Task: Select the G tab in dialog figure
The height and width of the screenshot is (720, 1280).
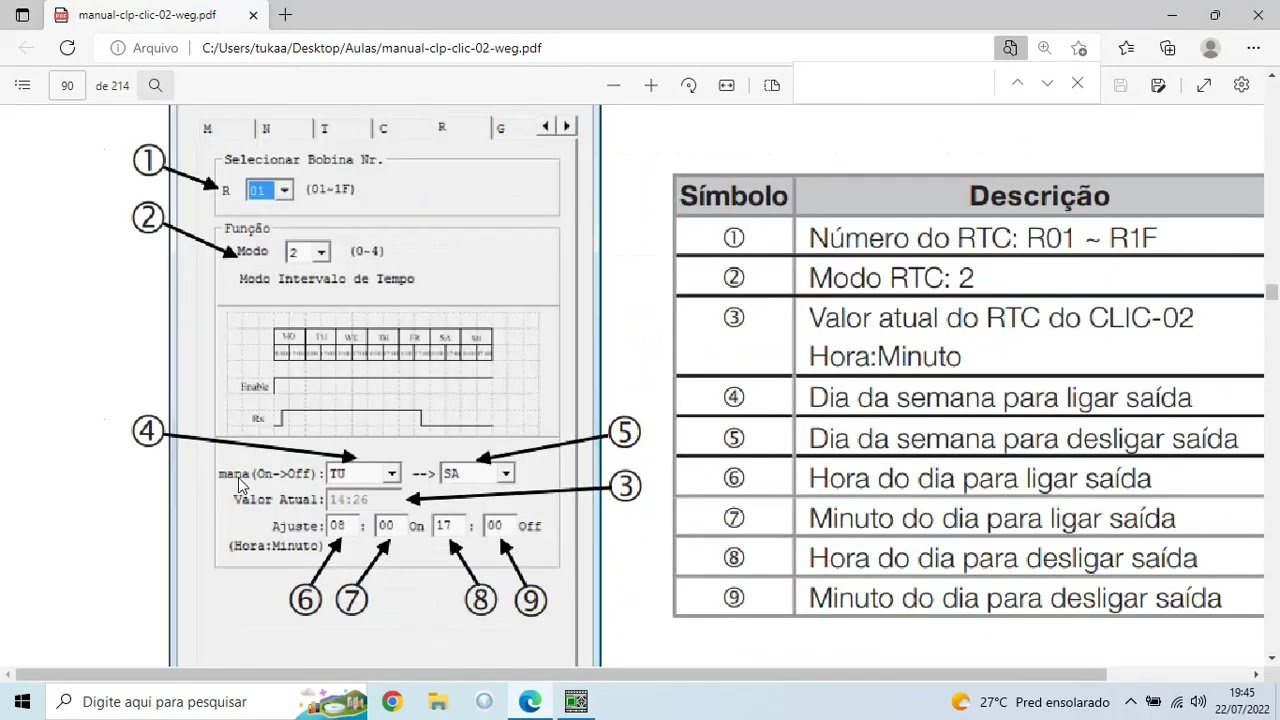Action: 501,129
